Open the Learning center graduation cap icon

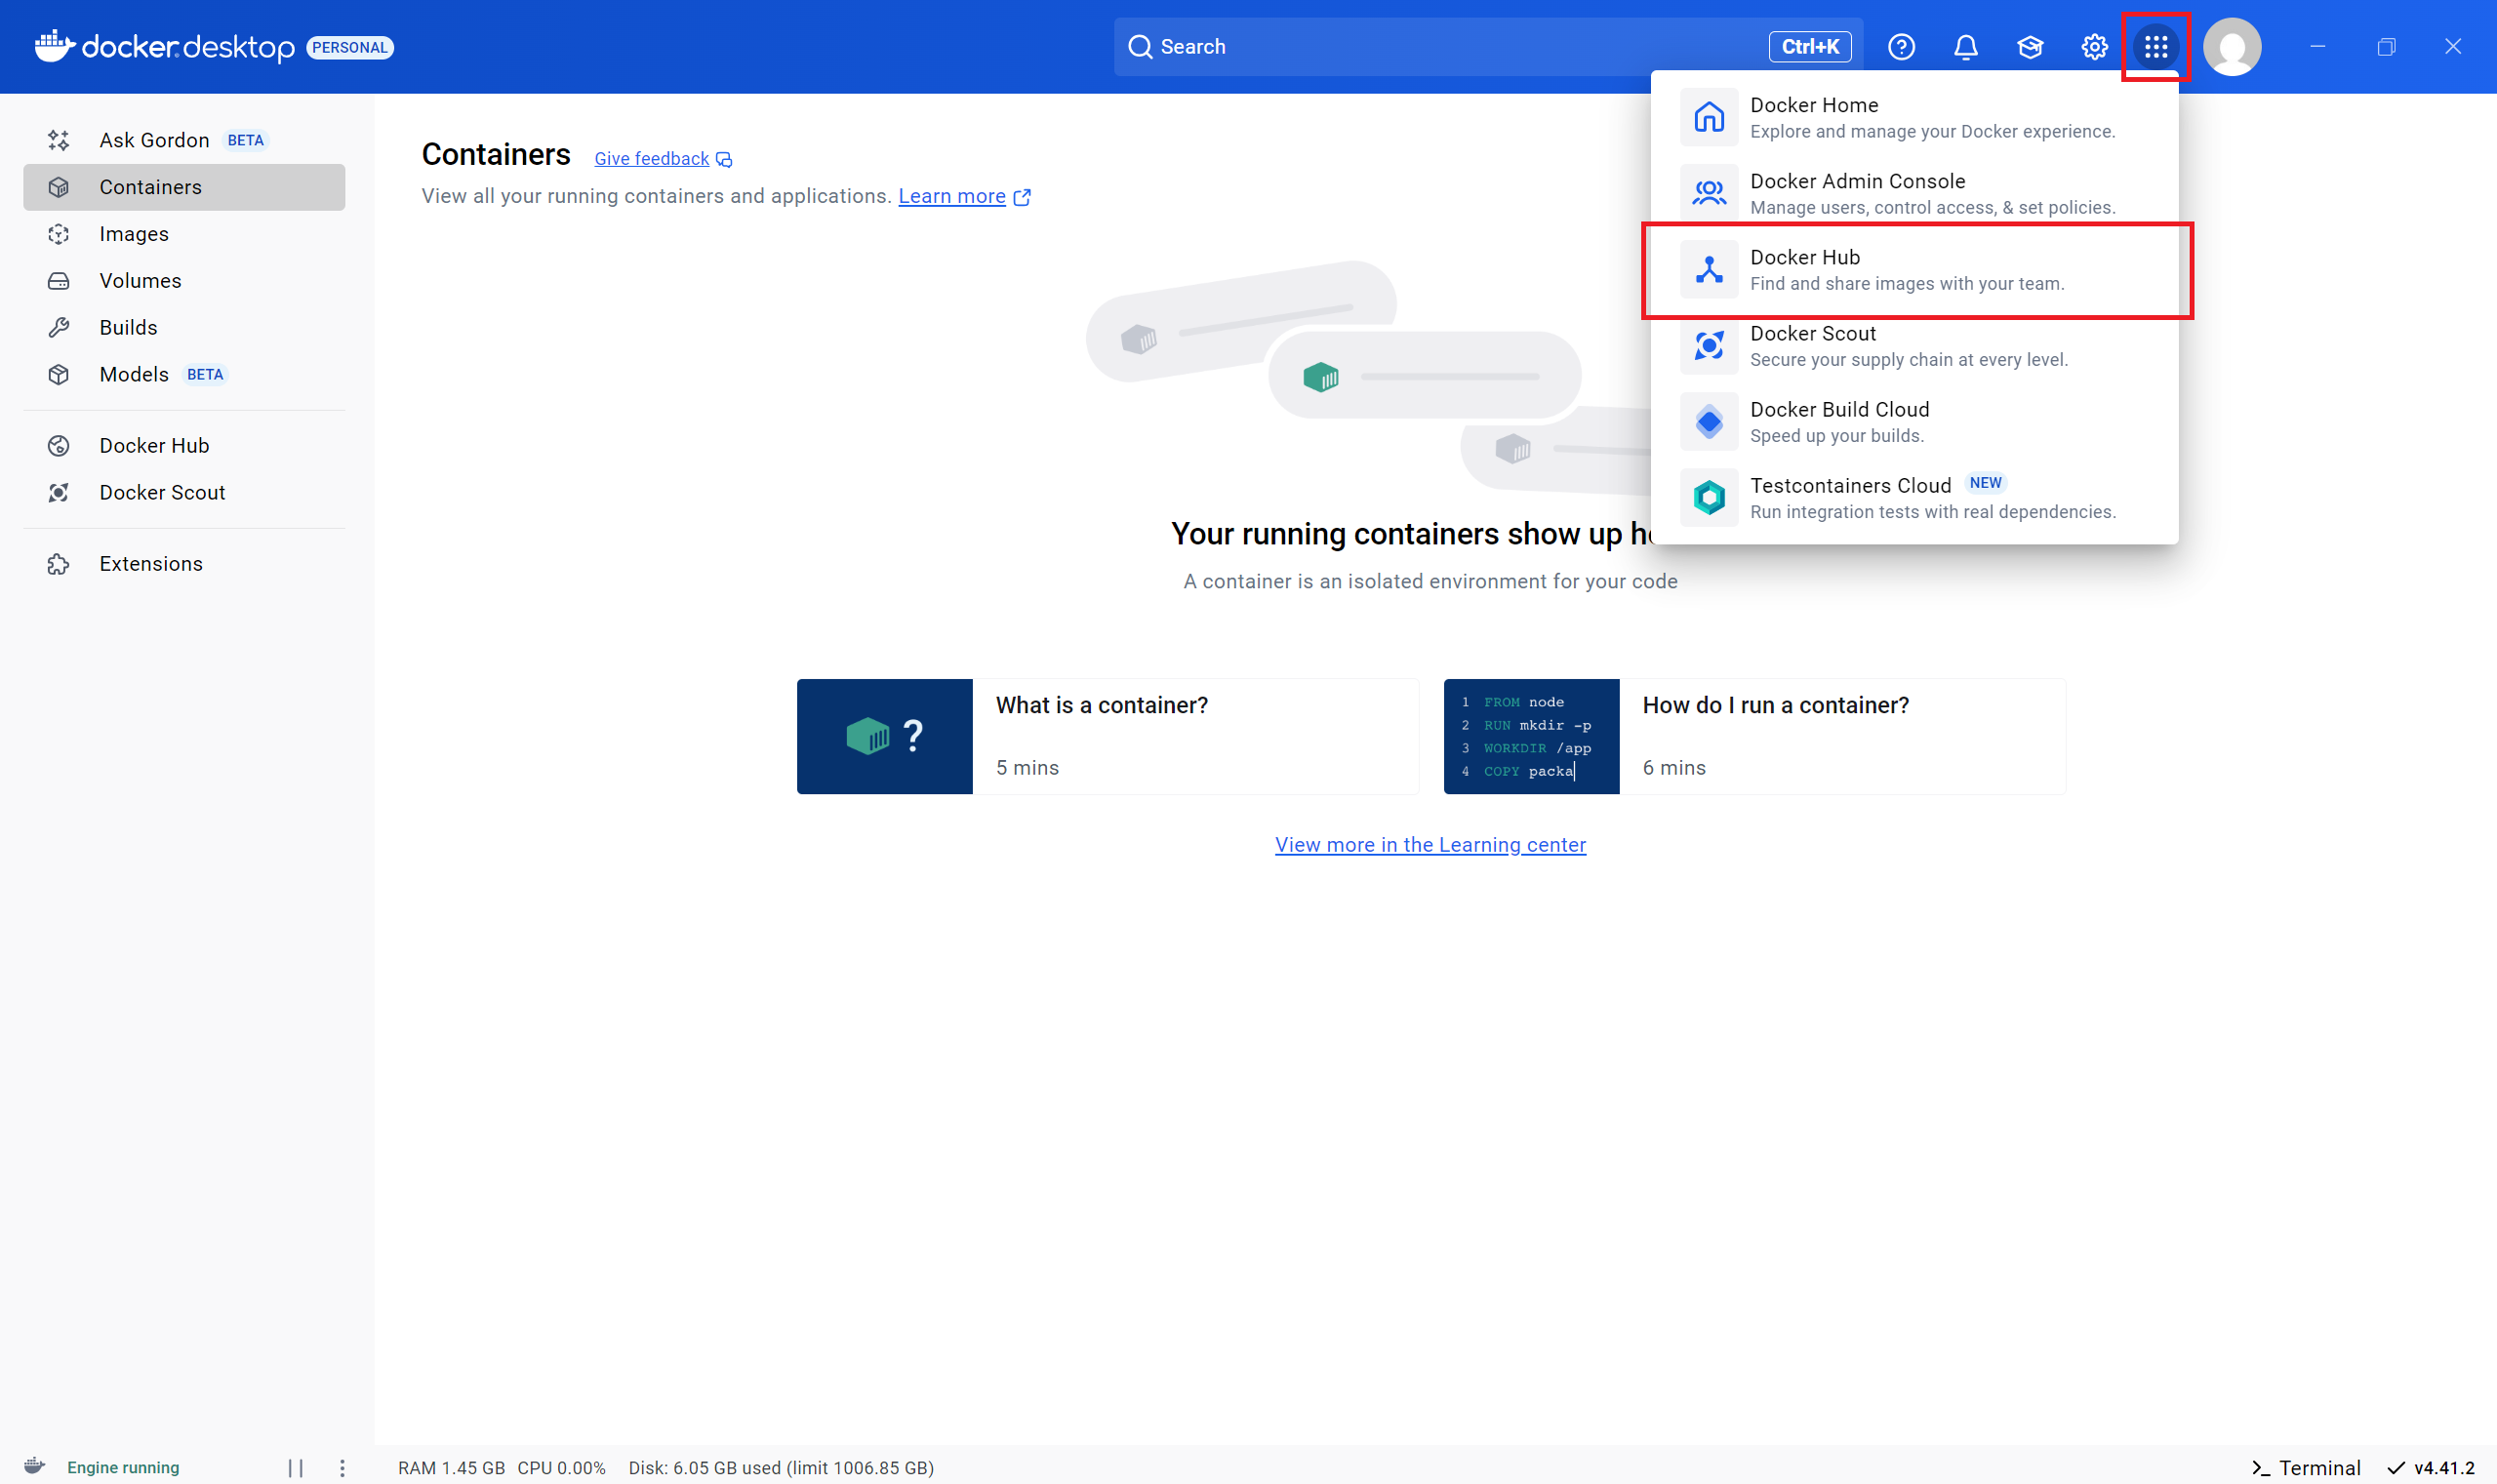pos(2029,47)
